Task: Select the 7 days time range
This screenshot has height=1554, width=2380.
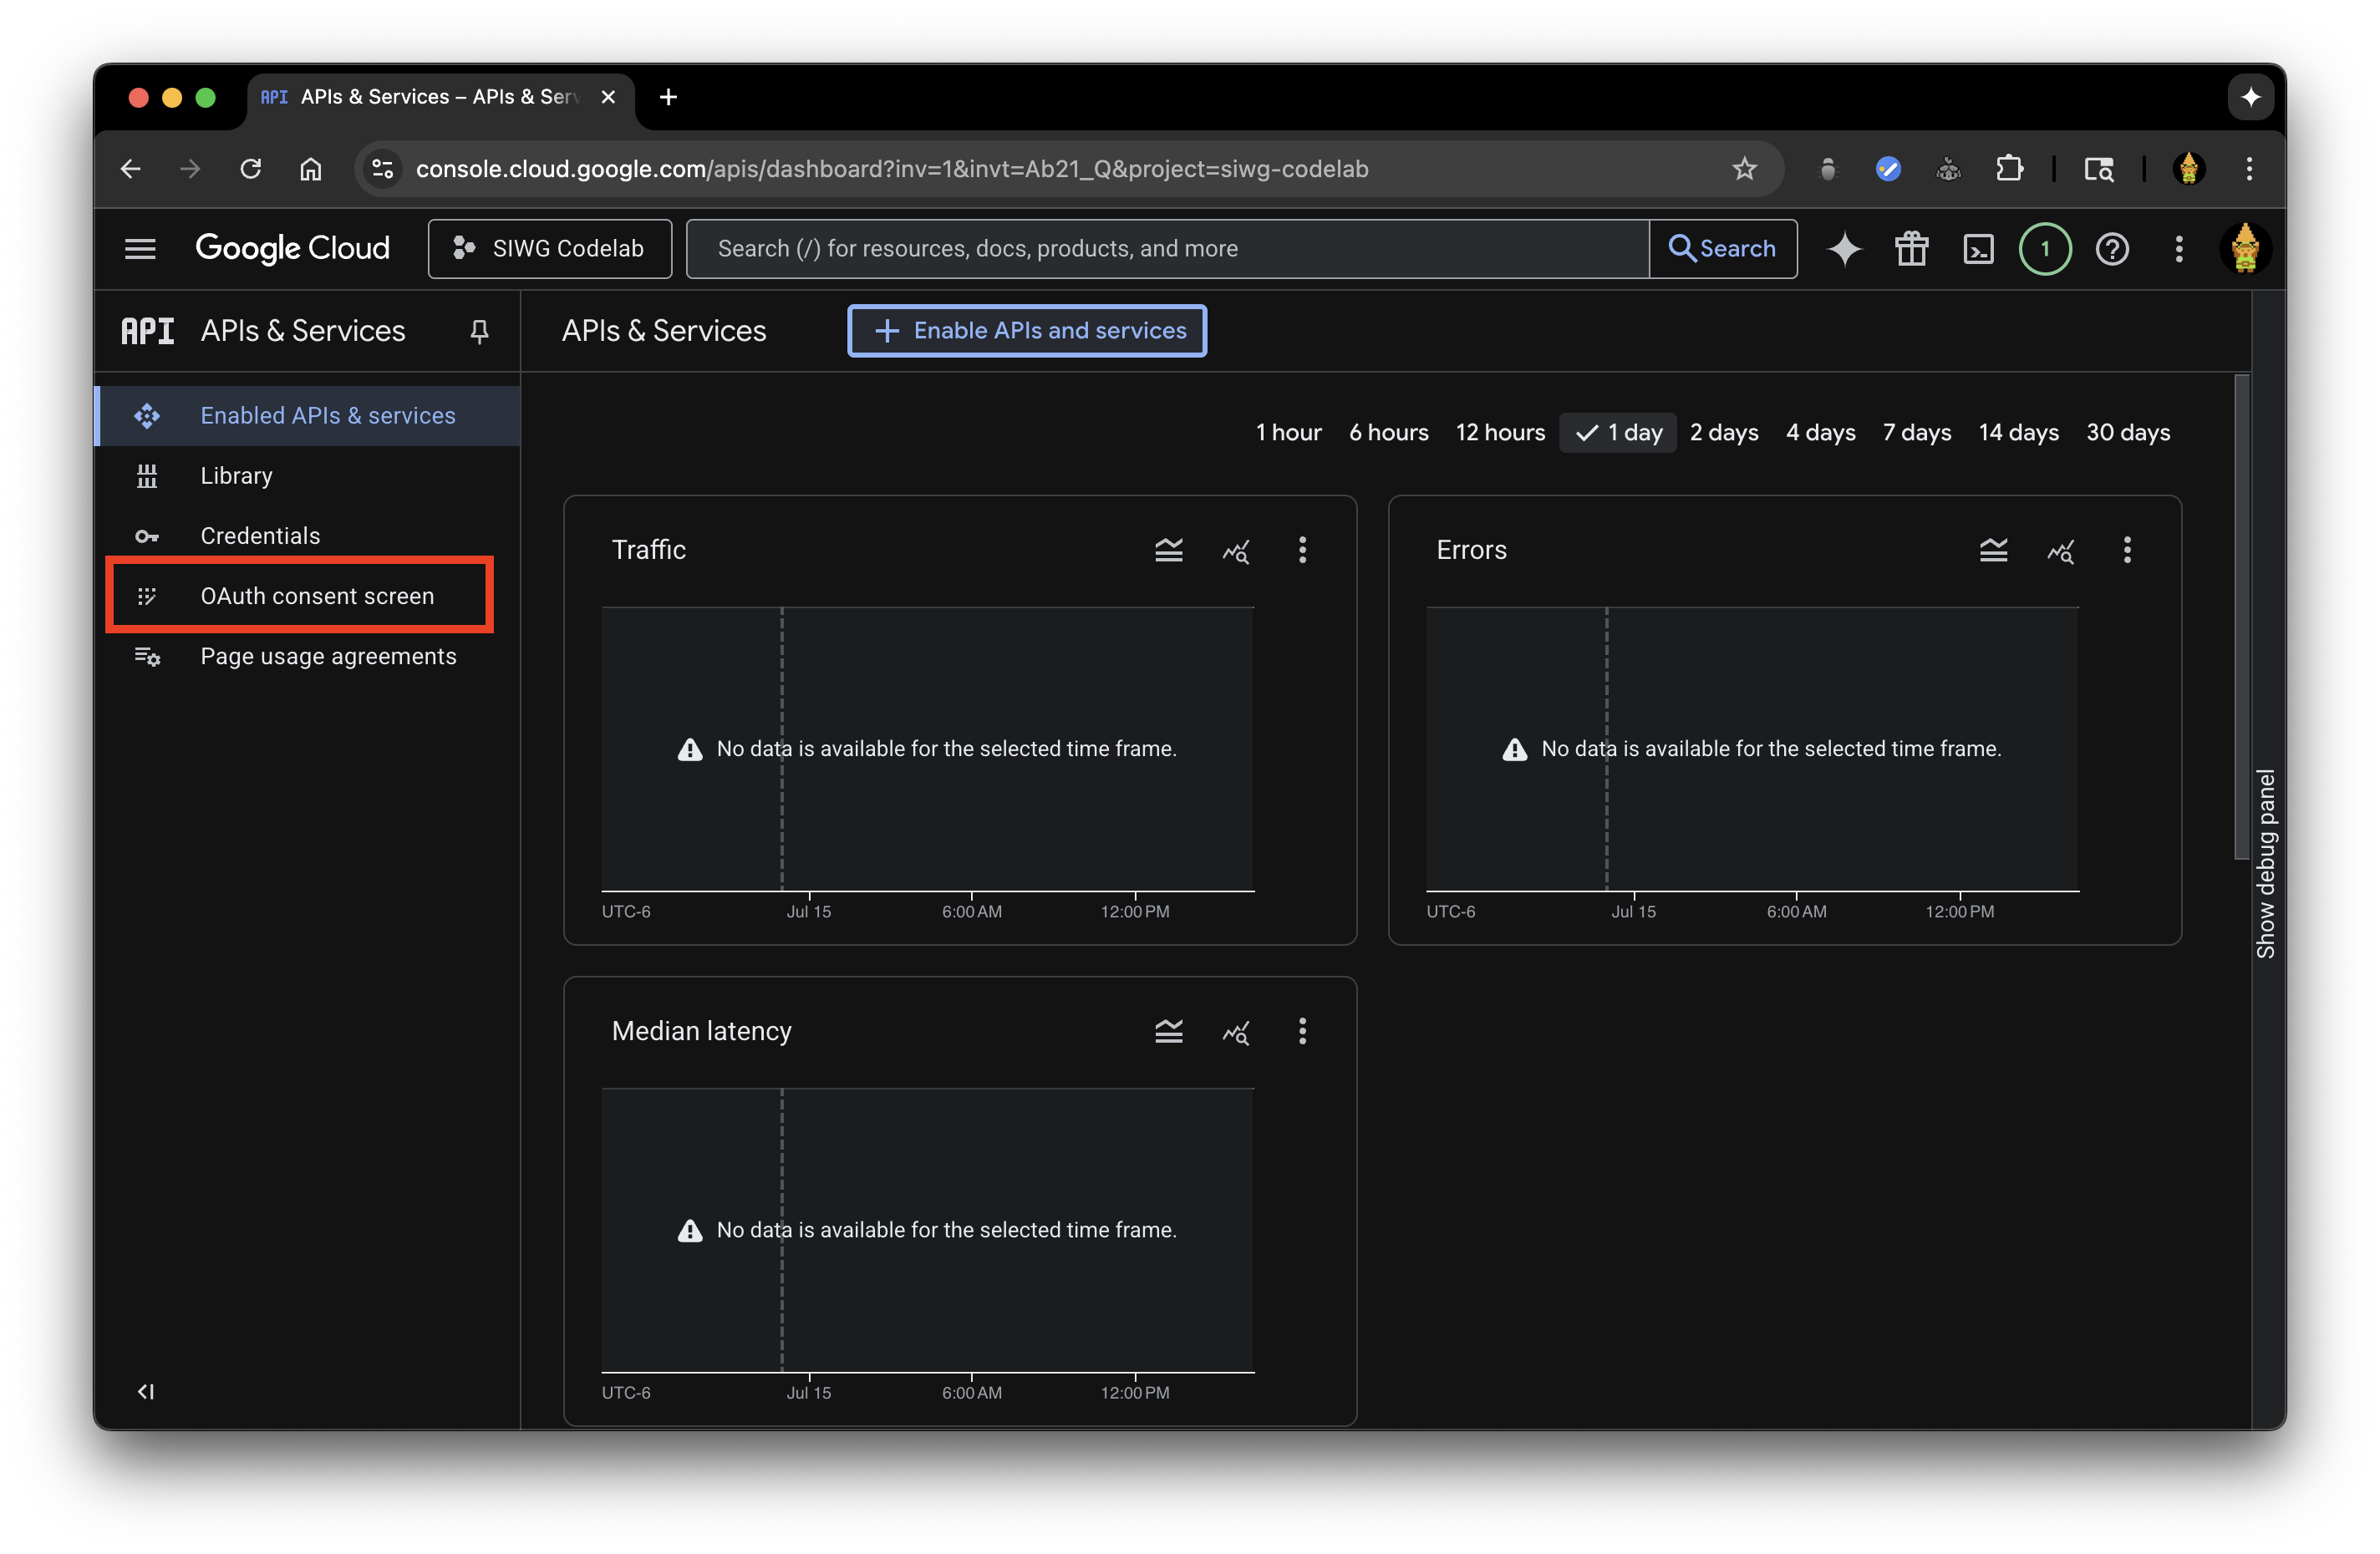Action: pyautogui.click(x=1916, y=432)
